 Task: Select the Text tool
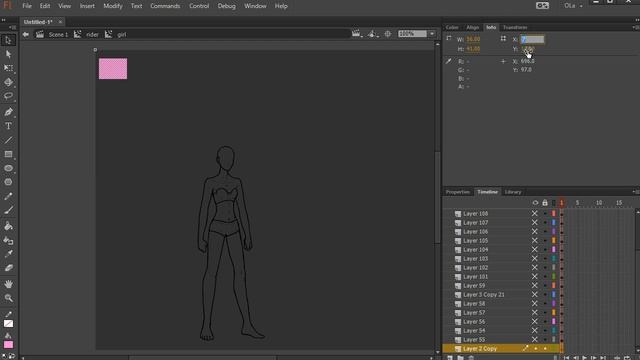coord(8,126)
